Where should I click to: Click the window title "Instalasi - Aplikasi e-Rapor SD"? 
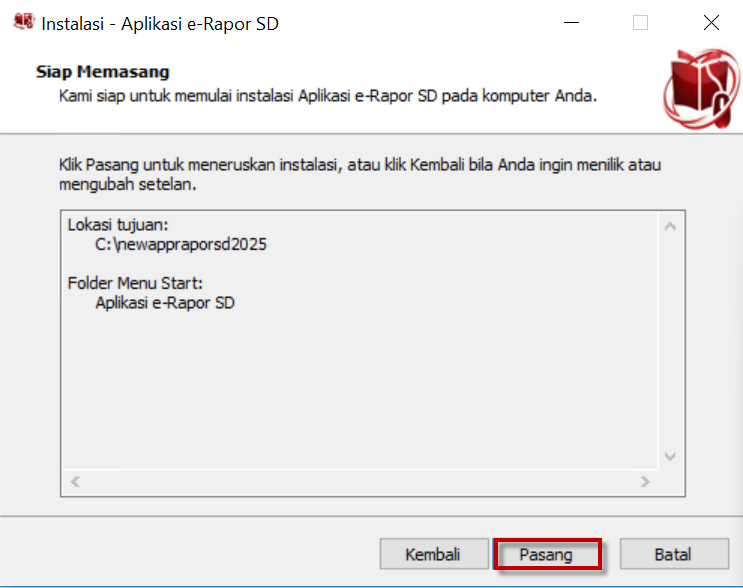(x=160, y=24)
